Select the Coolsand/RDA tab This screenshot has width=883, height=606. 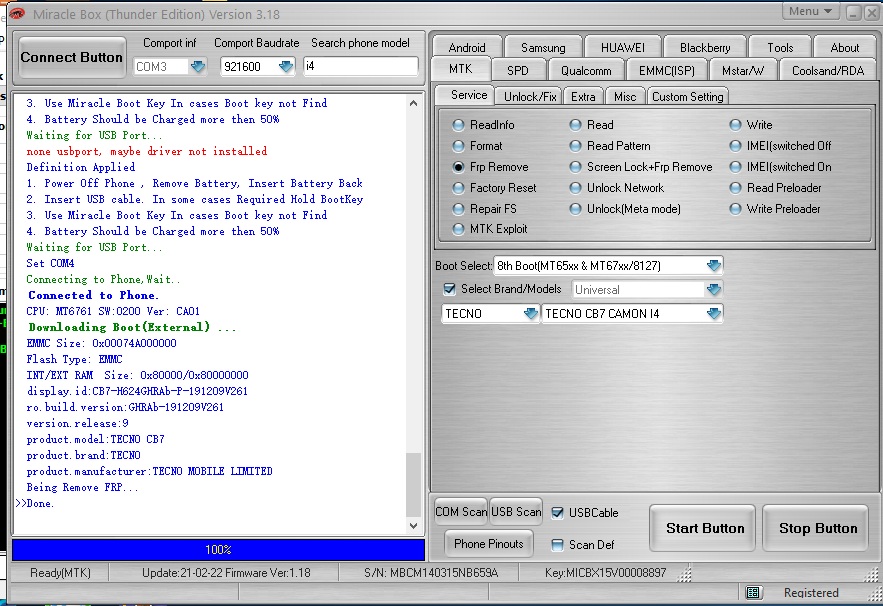pyautogui.click(x=827, y=71)
